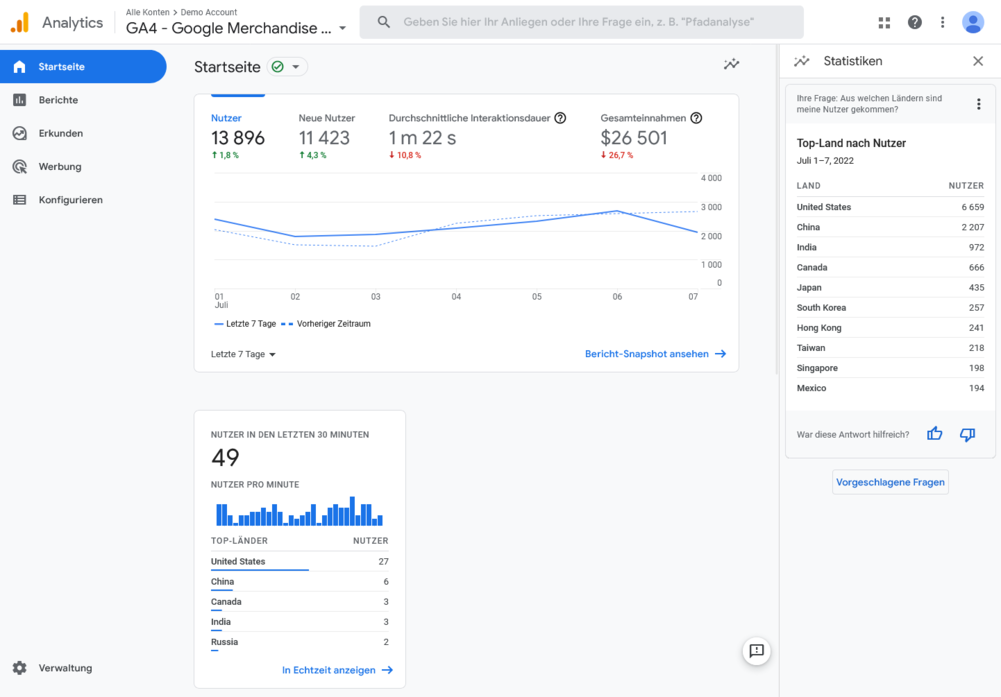The image size is (1001, 697).
Task: Expand the Letzte 7 Tage date range dropdown
Action: pos(242,353)
